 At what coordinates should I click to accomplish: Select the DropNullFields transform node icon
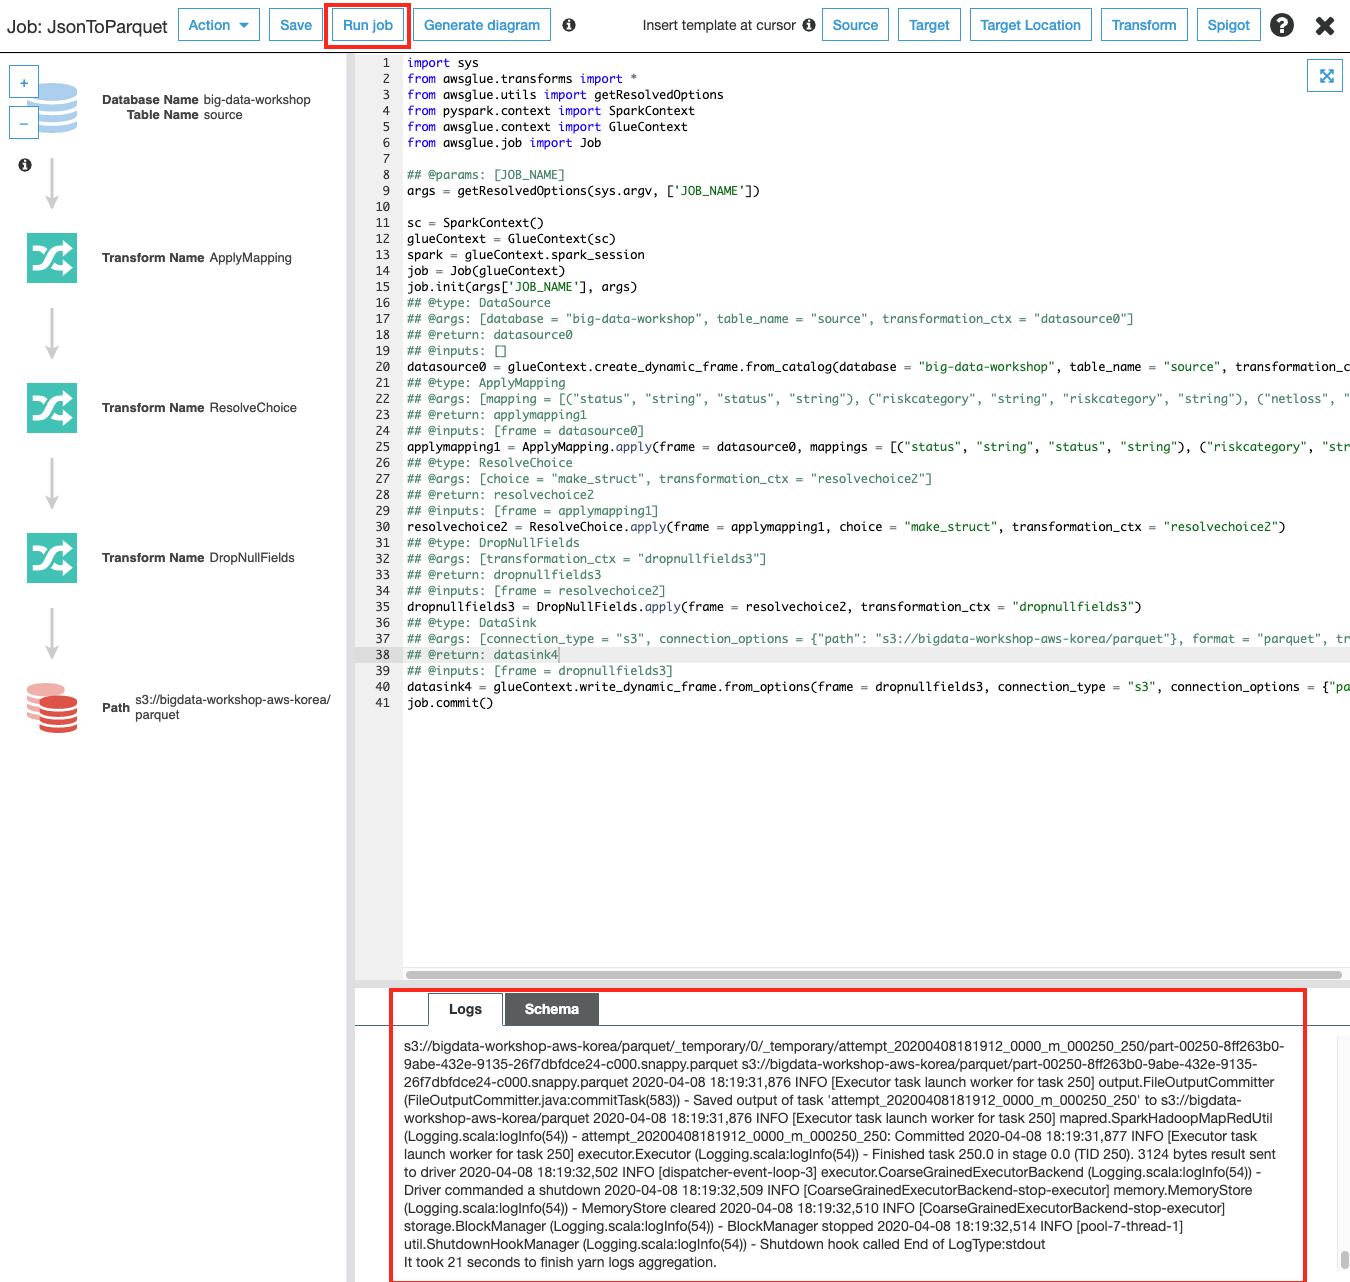[x=52, y=558]
